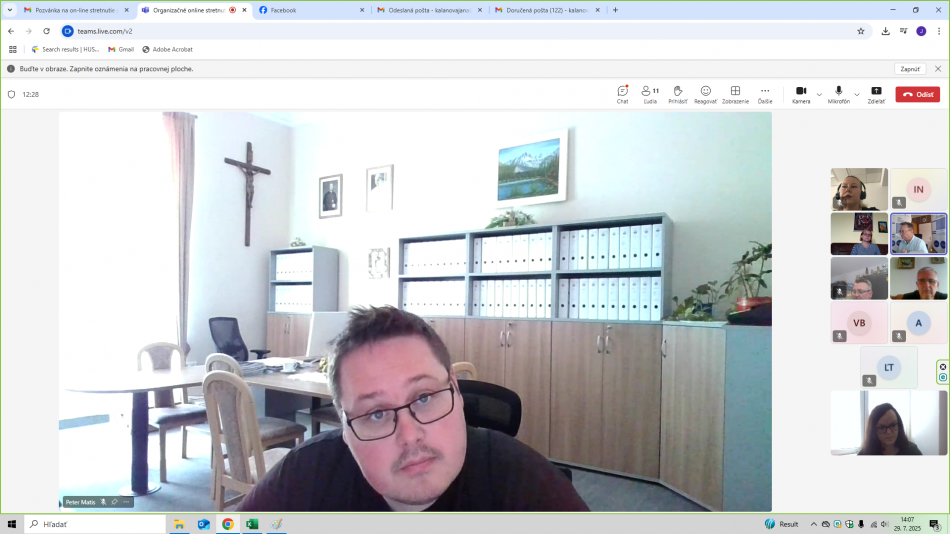Select the LT participant tile
This screenshot has height=534, width=950.
pos(889,367)
